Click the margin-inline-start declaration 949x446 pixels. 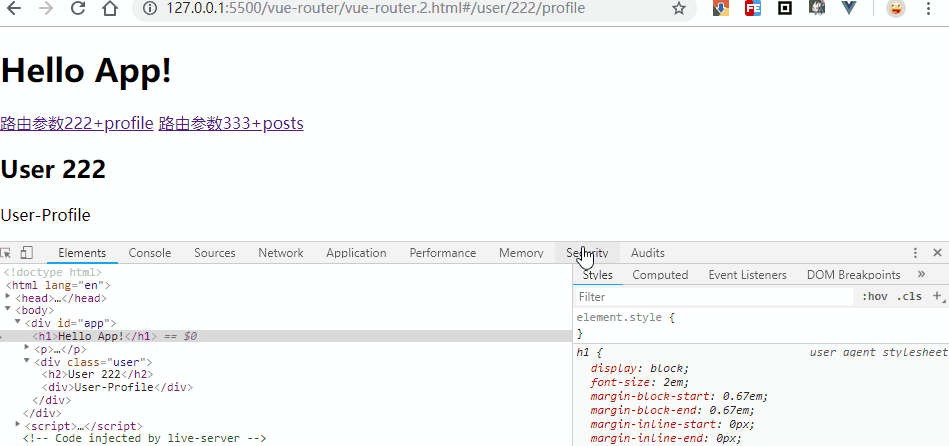pyautogui.click(x=673, y=424)
